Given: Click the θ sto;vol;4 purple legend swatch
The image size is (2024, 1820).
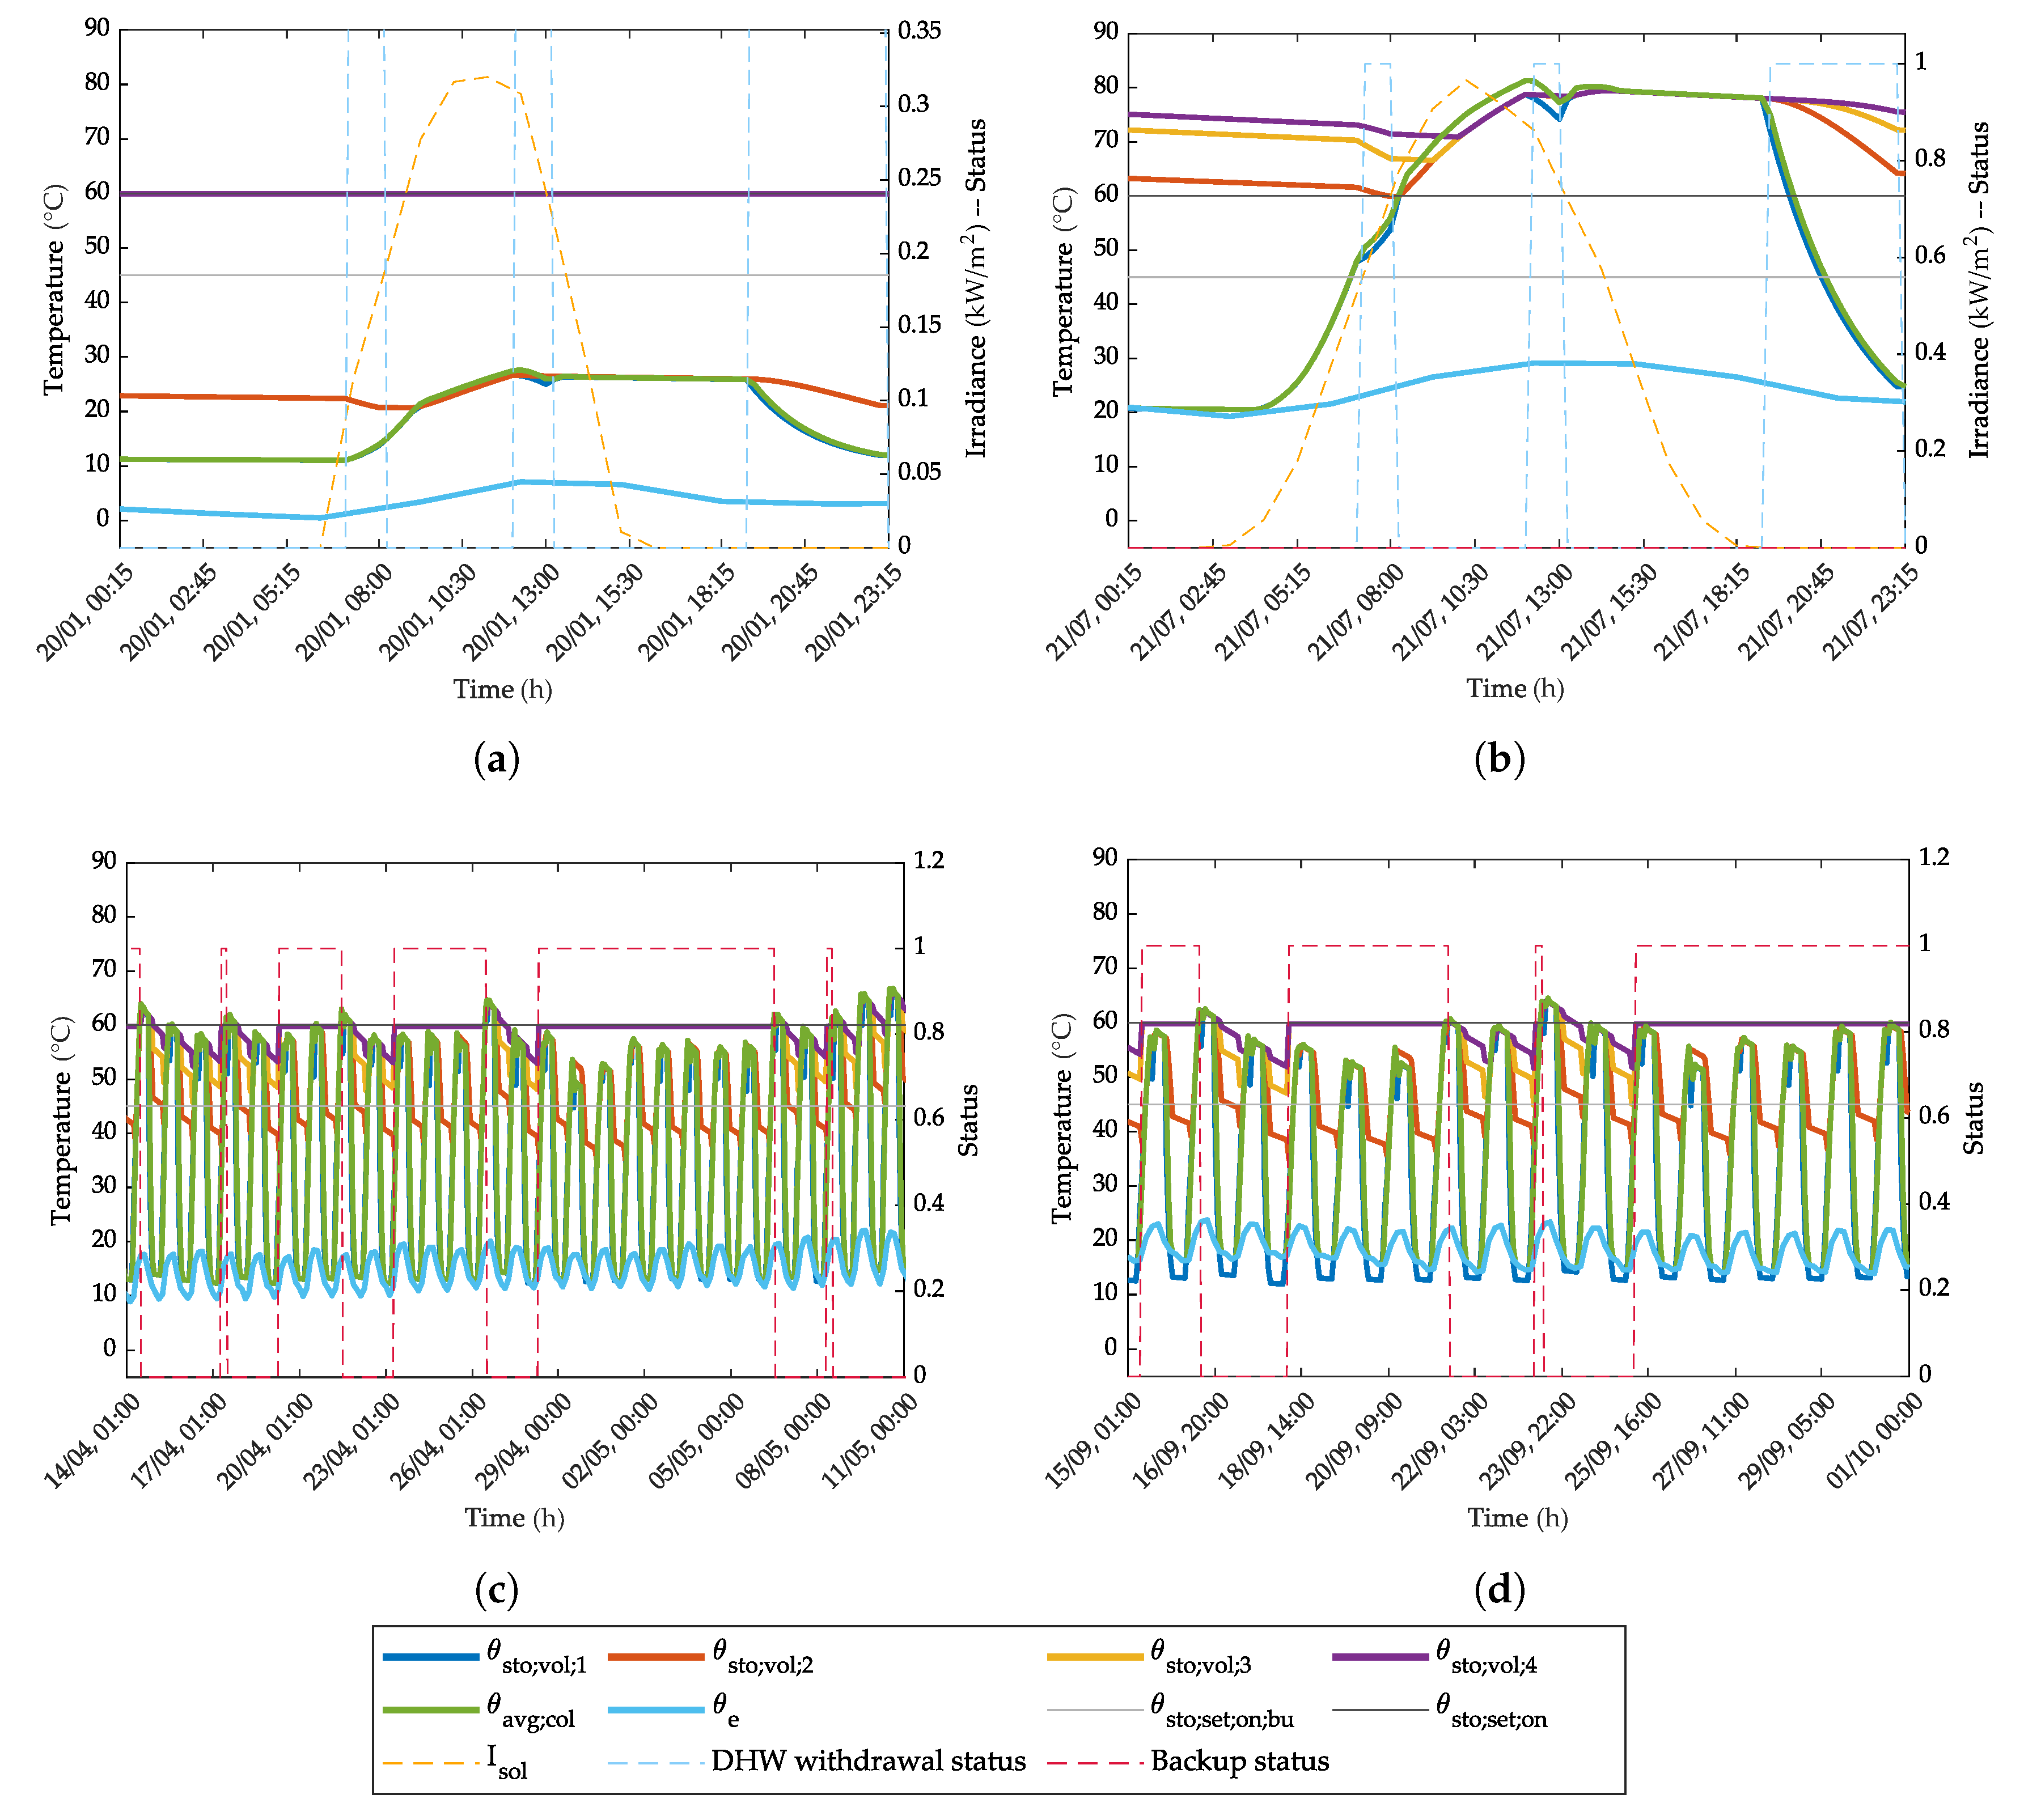Looking at the screenshot, I should (1380, 1657).
